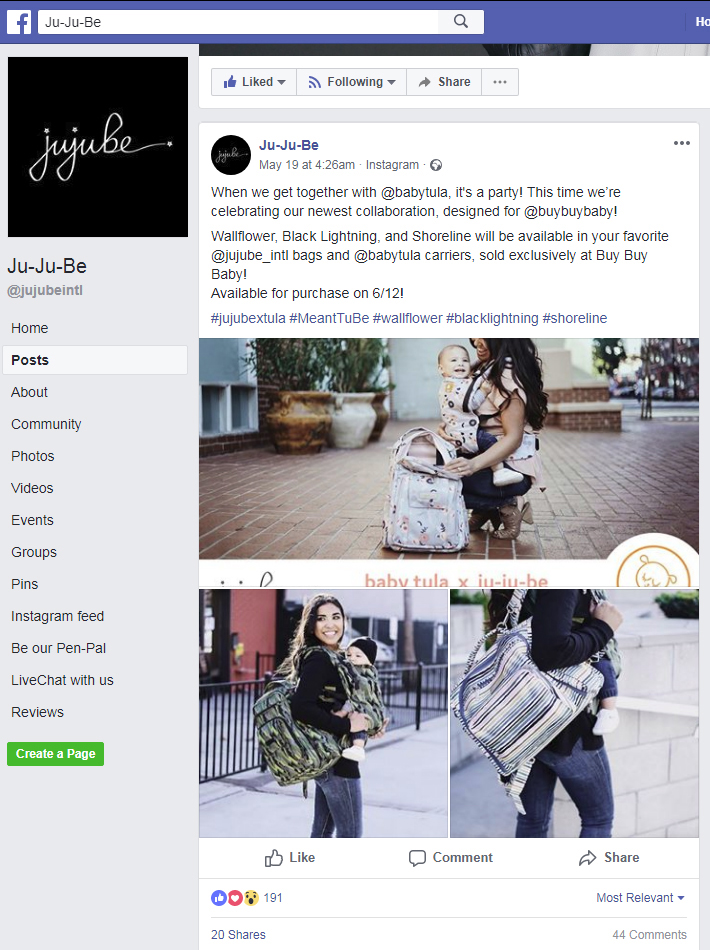Viewport: 710px width, 950px height.
Task: View the 44 Comments link
Action: 649,934
